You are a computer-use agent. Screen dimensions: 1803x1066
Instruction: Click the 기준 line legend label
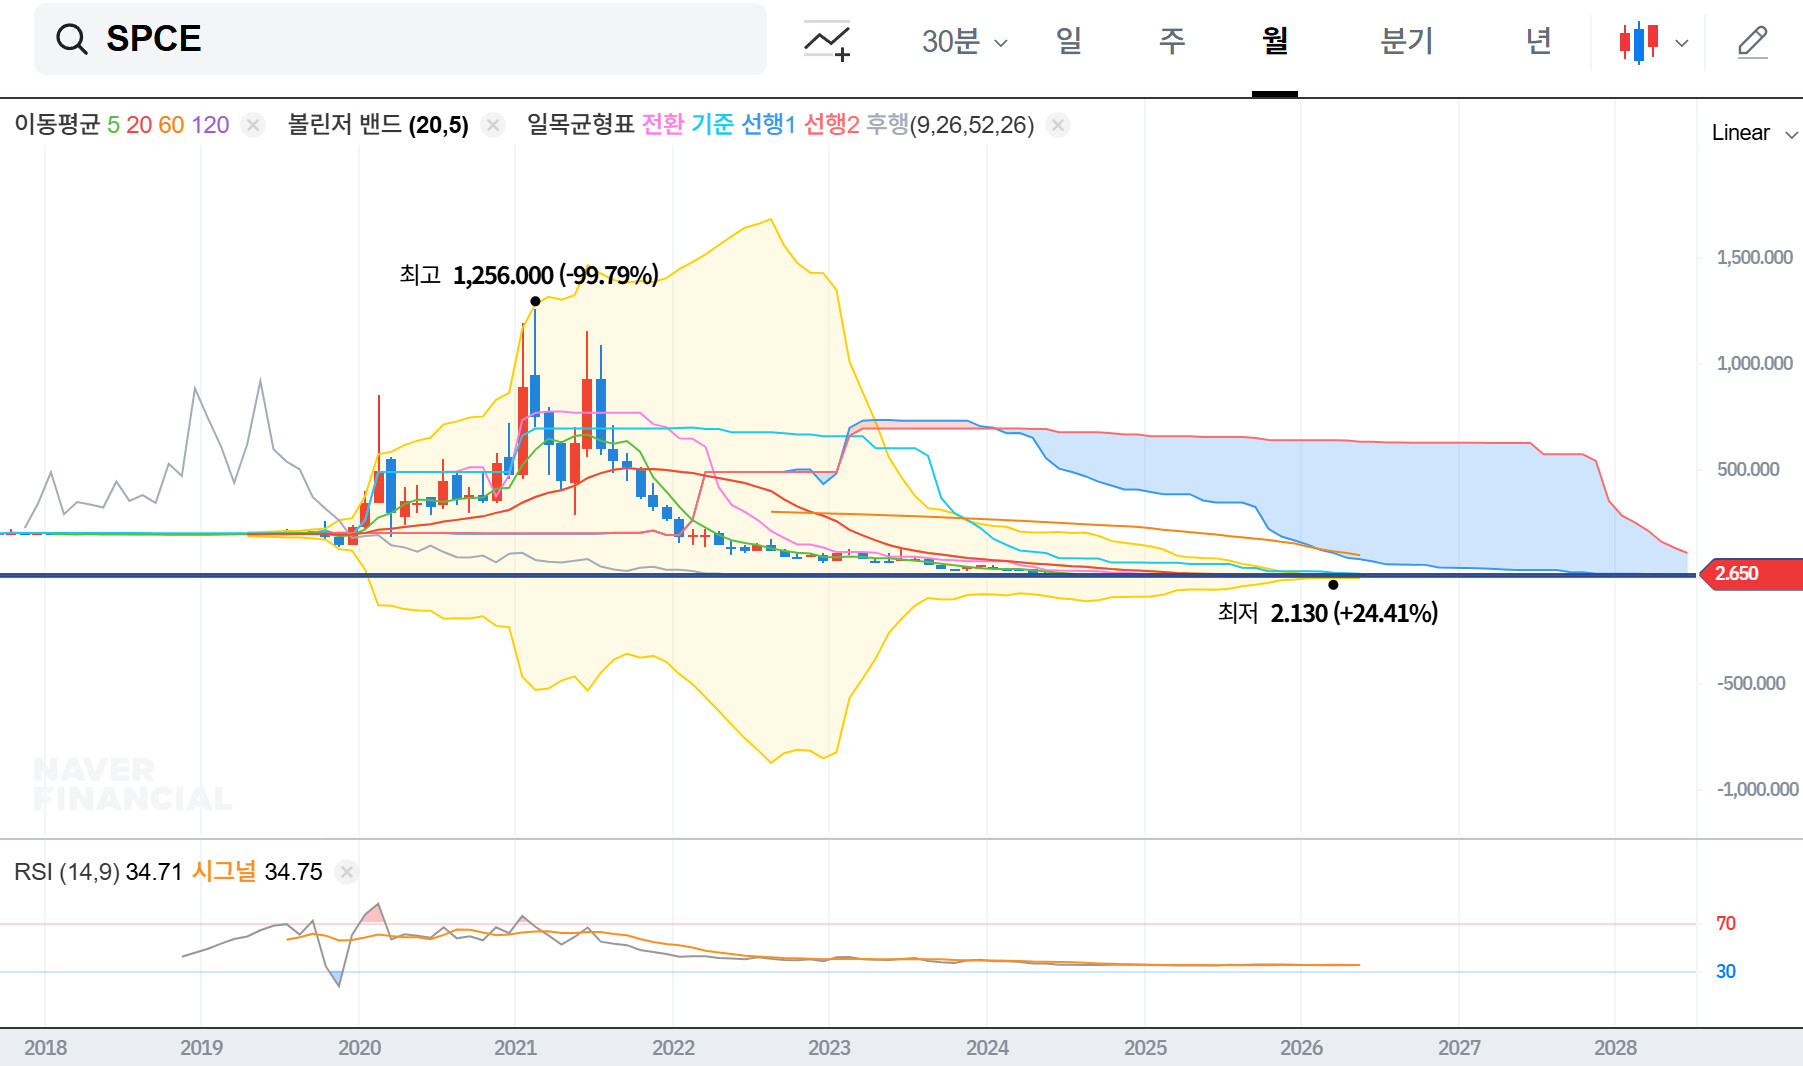click(x=713, y=125)
